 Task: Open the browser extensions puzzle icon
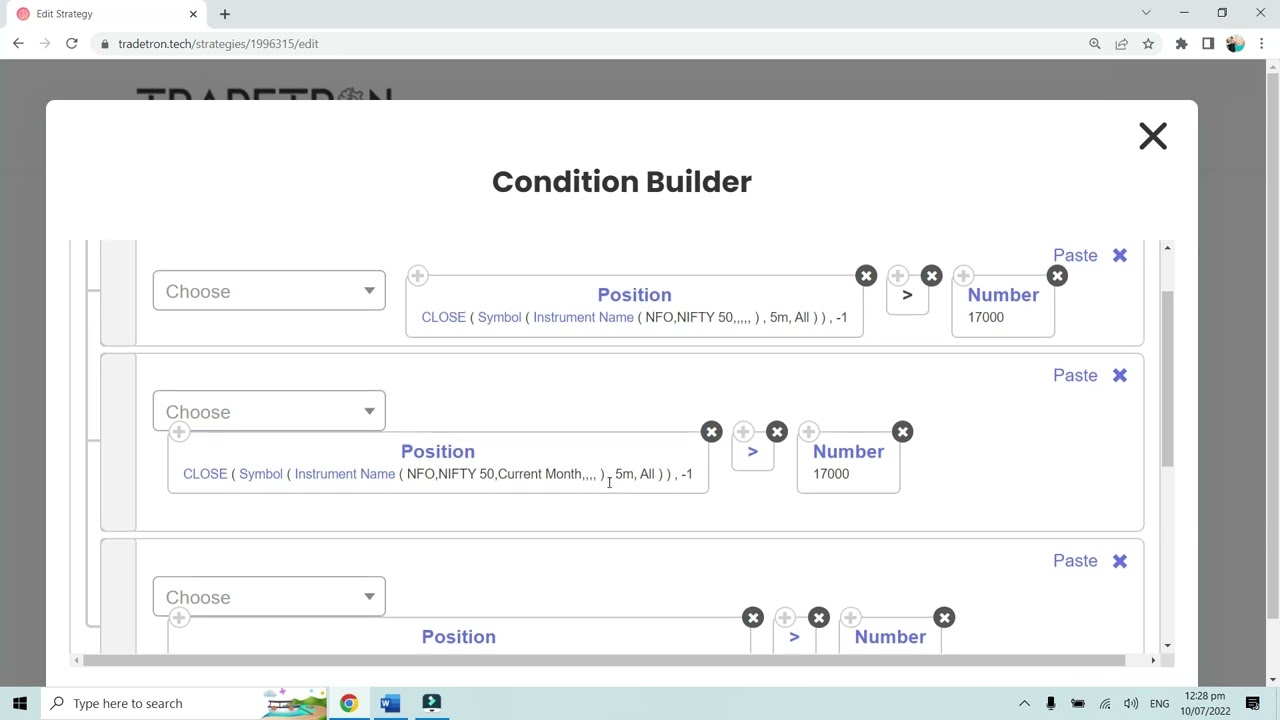tap(1181, 44)
